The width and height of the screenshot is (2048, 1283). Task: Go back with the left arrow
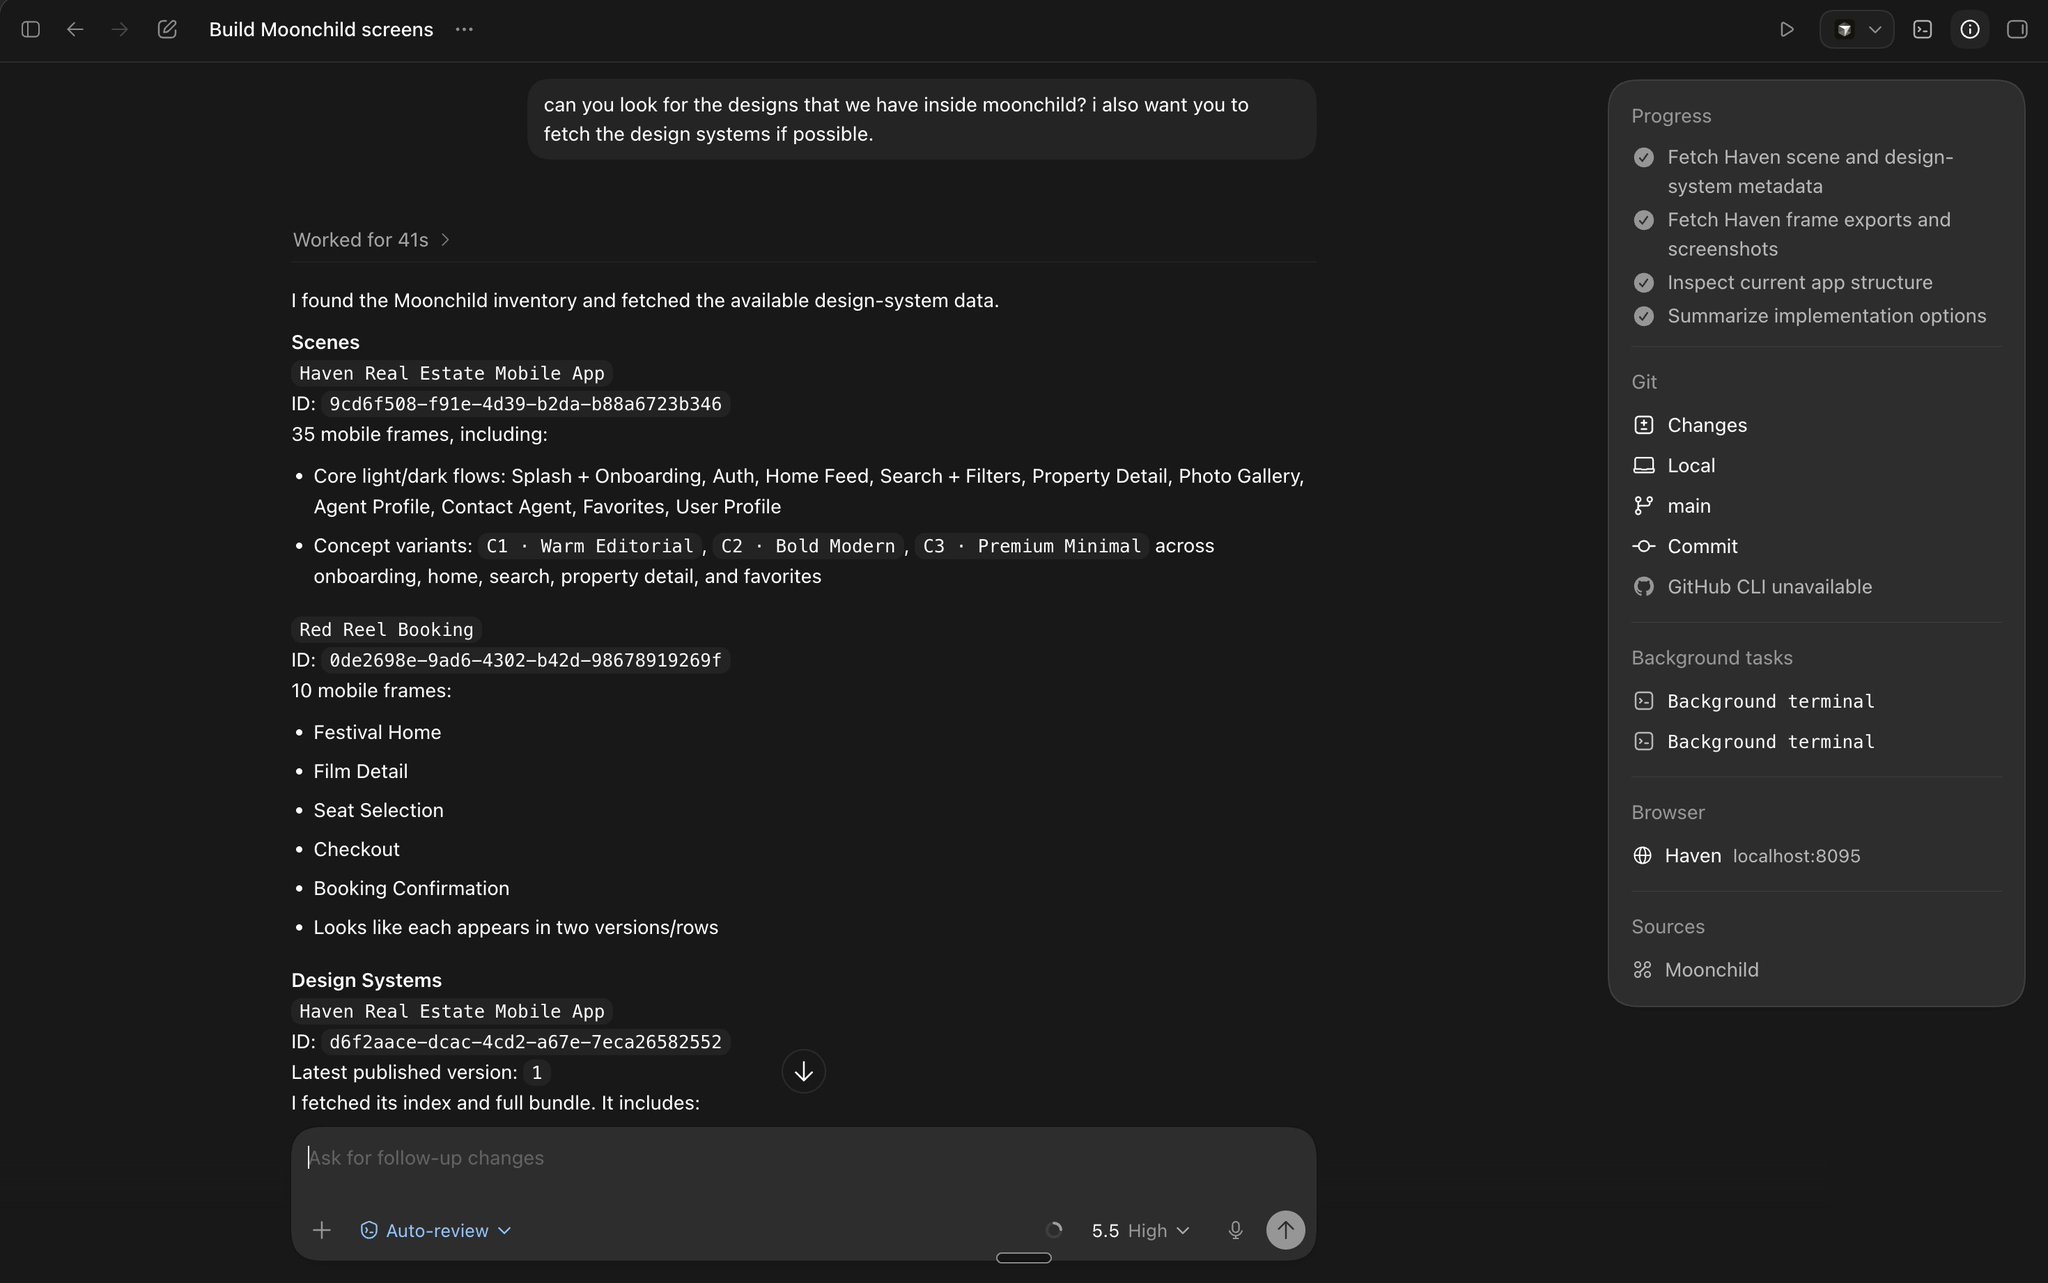[75, 30]
